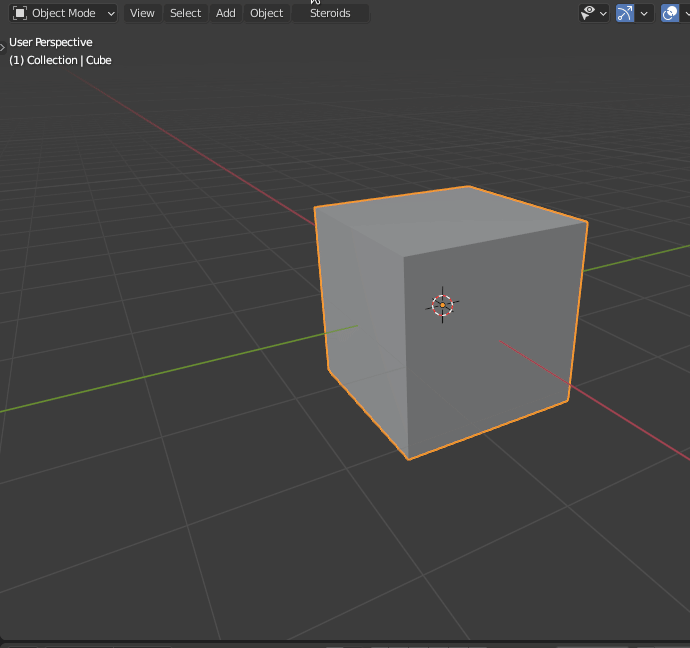Click the Steroids header button
The image size is (690, 648).
tap(330, 13)
